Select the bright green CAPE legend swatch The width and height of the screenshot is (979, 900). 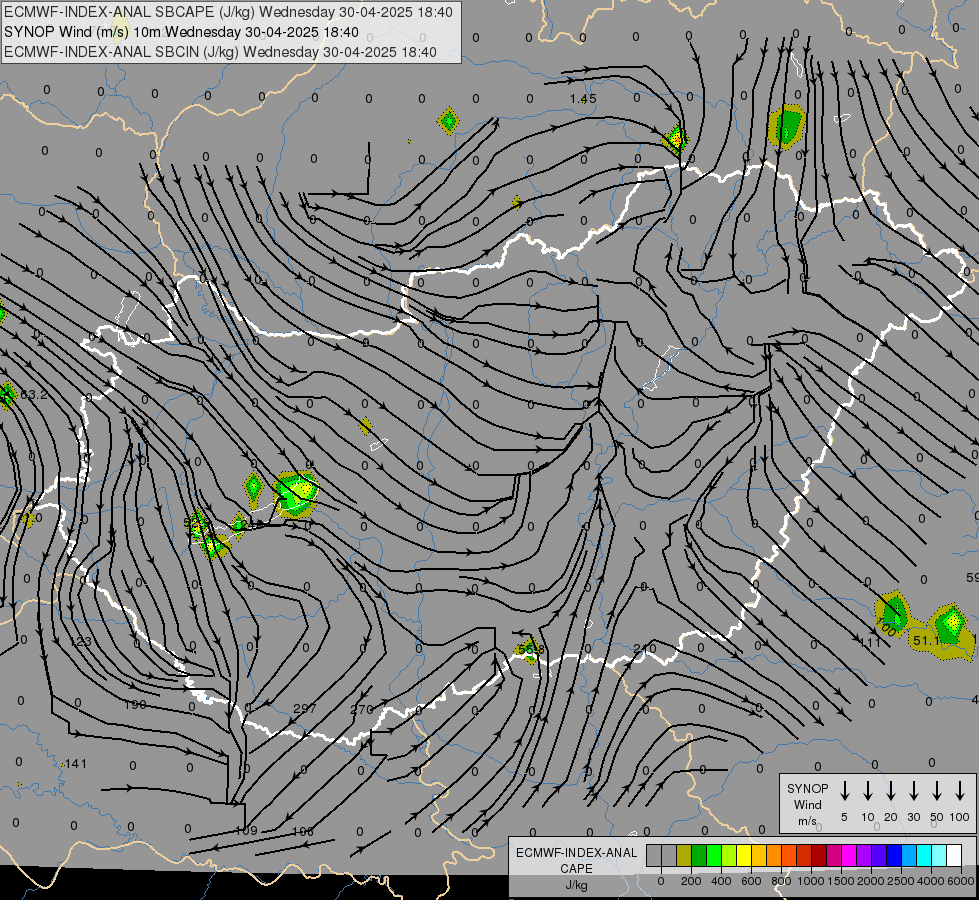click(x=714, y=855)
